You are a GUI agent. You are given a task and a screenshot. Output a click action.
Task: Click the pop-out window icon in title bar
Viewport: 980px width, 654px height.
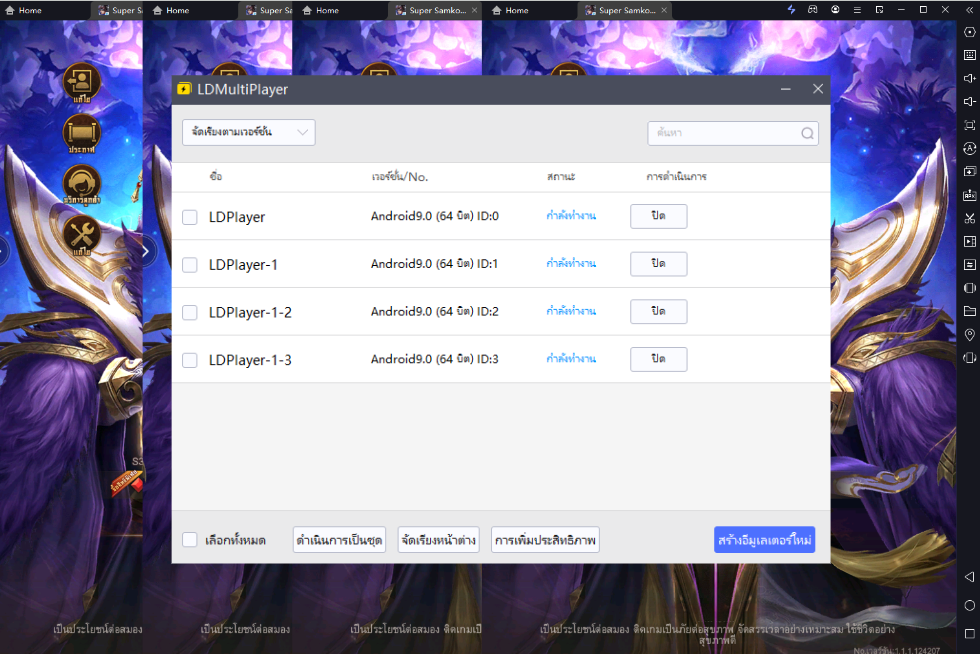pyautogui.click(x=879, y=10)
